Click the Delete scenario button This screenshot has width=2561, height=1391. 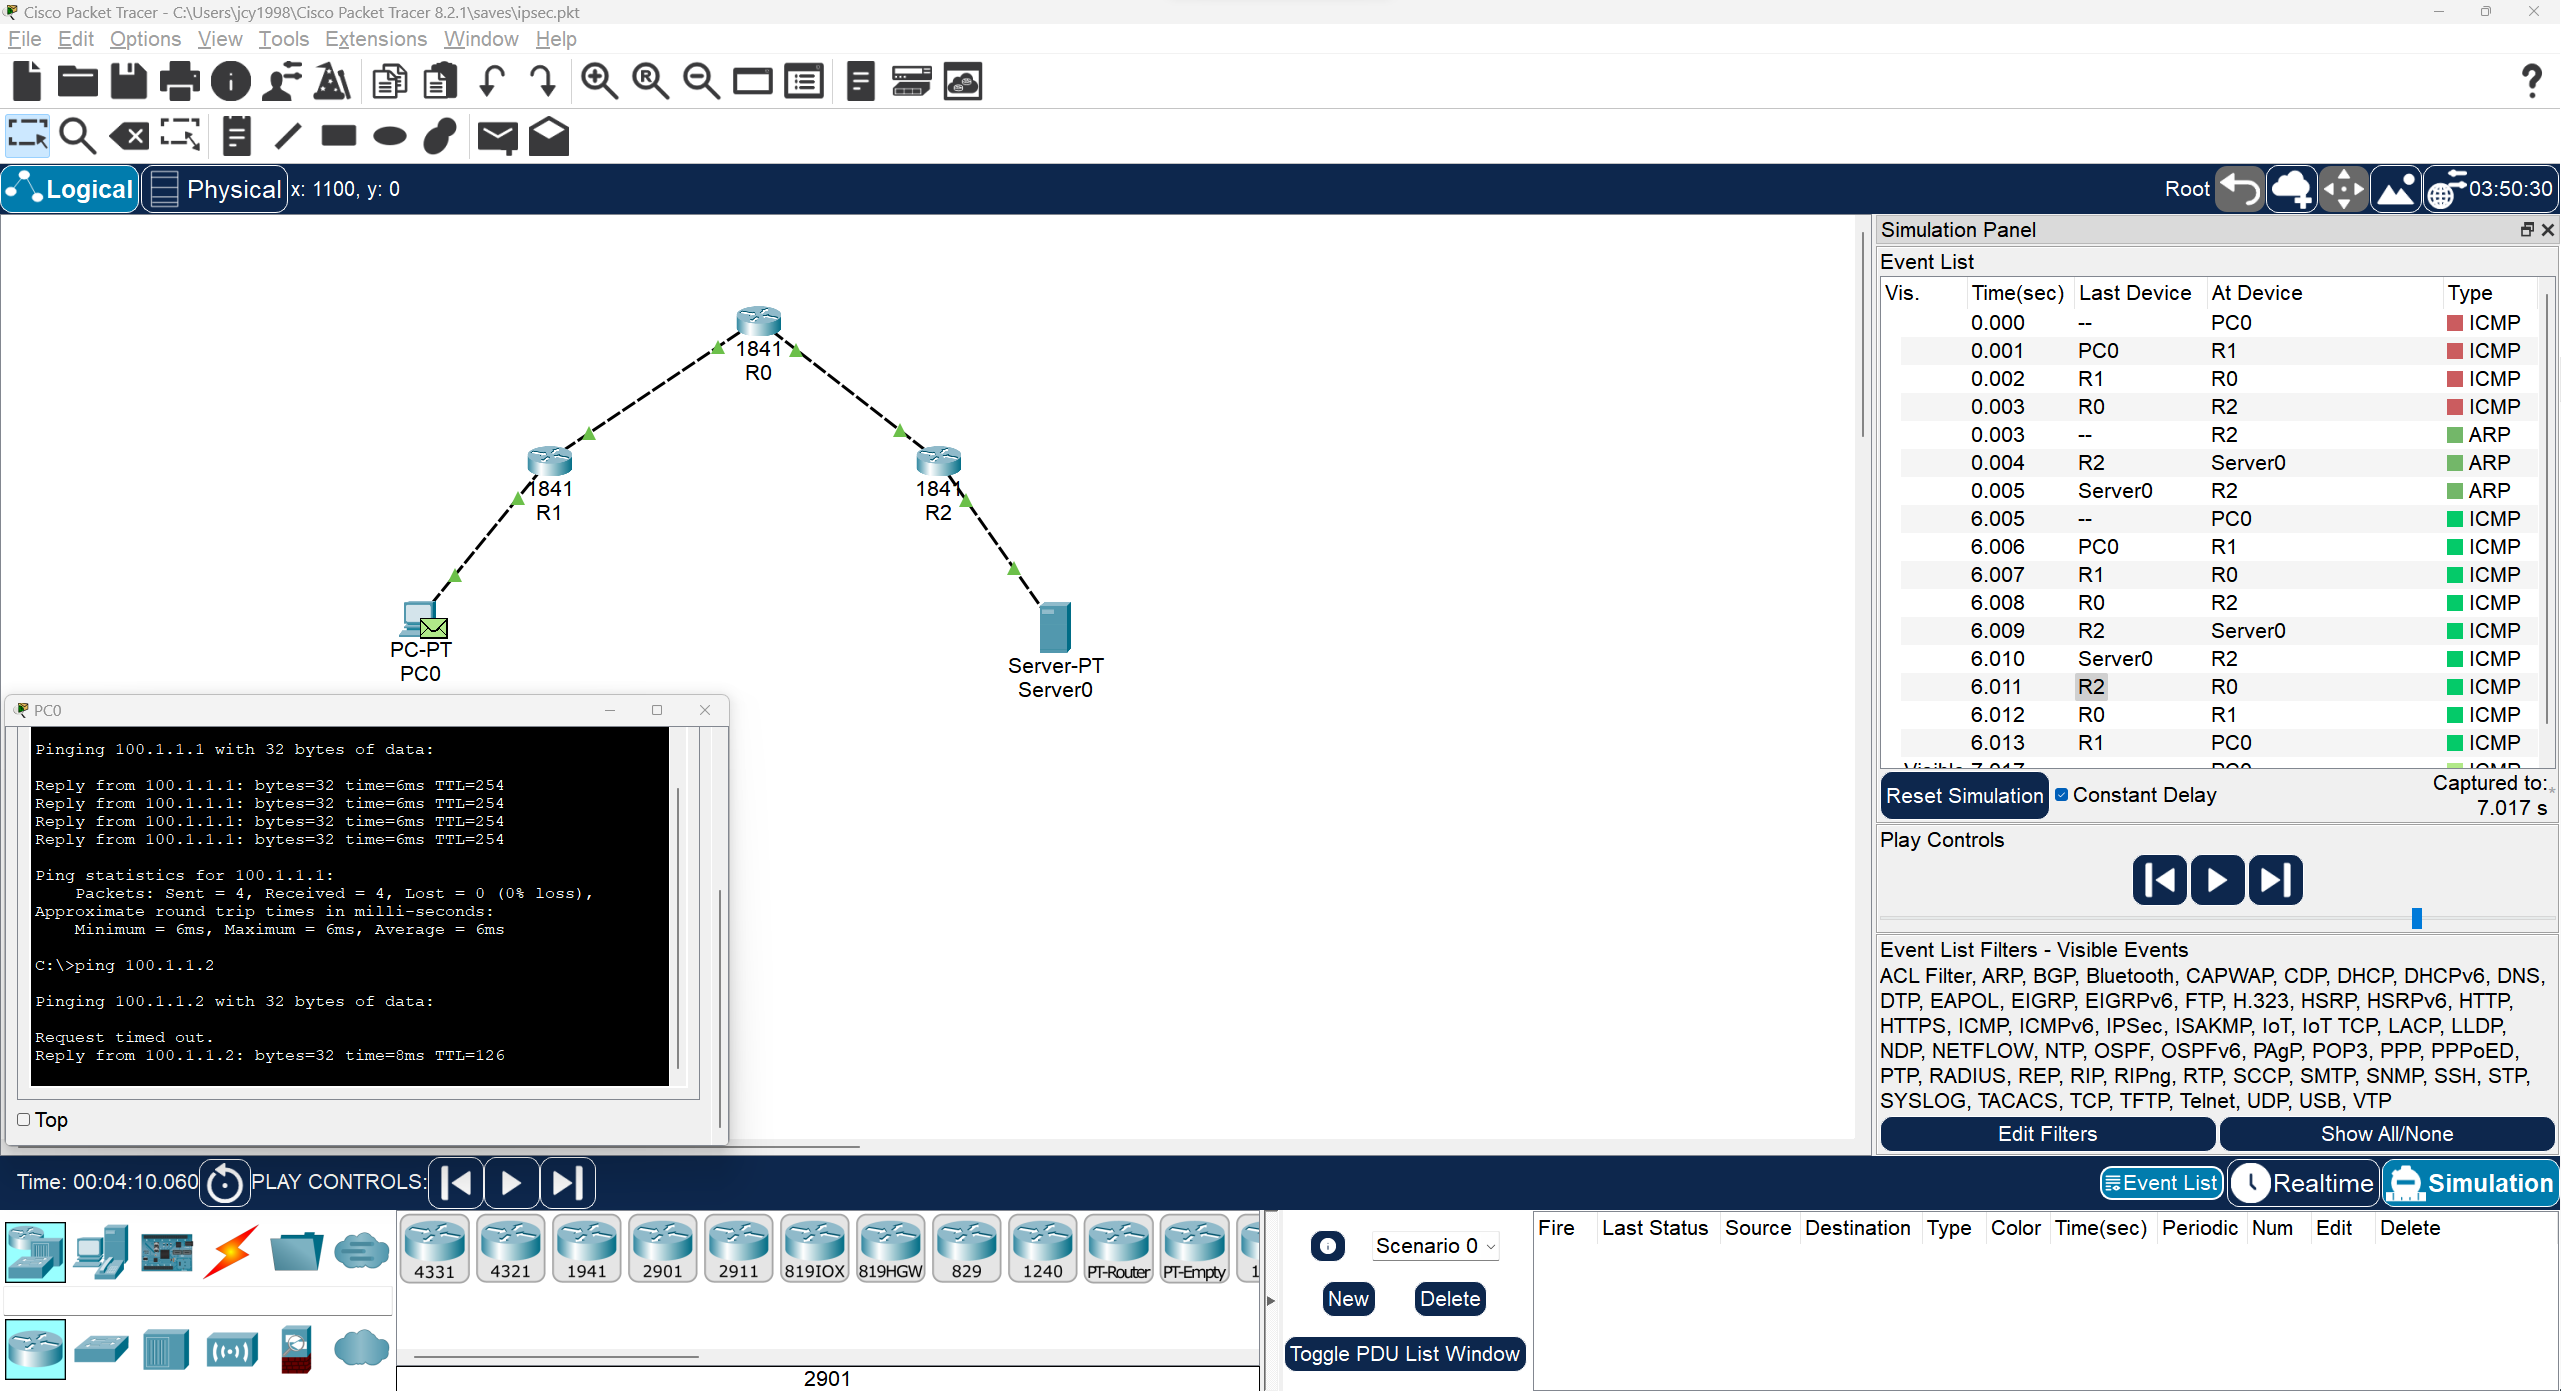[x=1450, y=1299]
